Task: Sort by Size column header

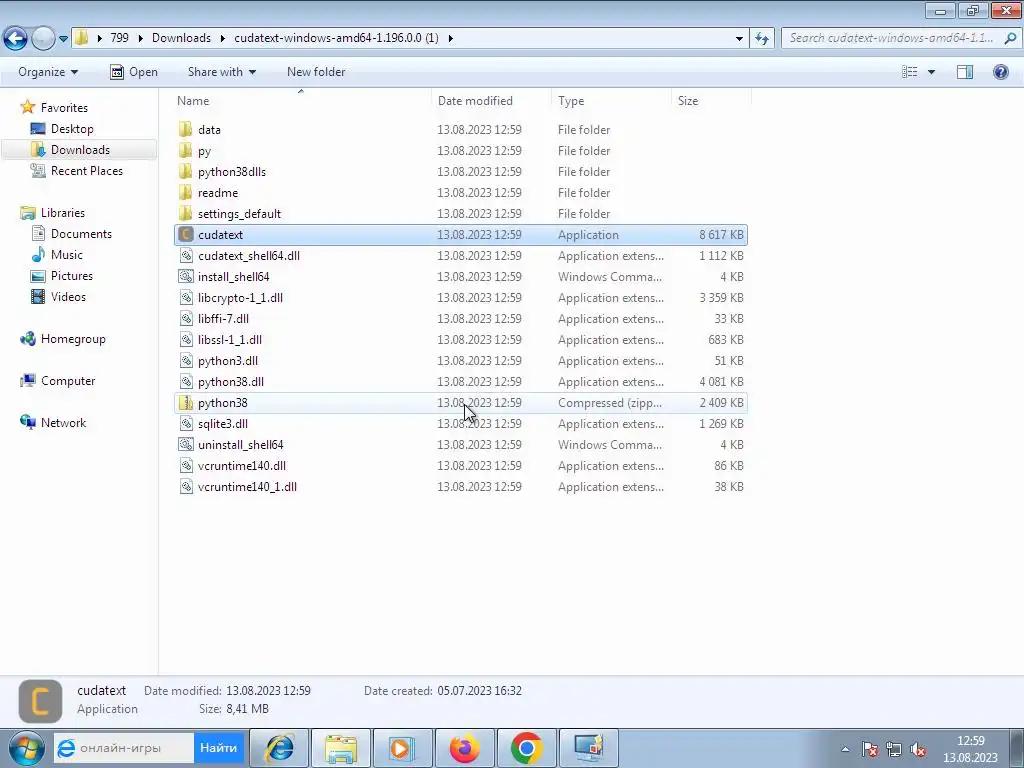Action: pos(688,101)
